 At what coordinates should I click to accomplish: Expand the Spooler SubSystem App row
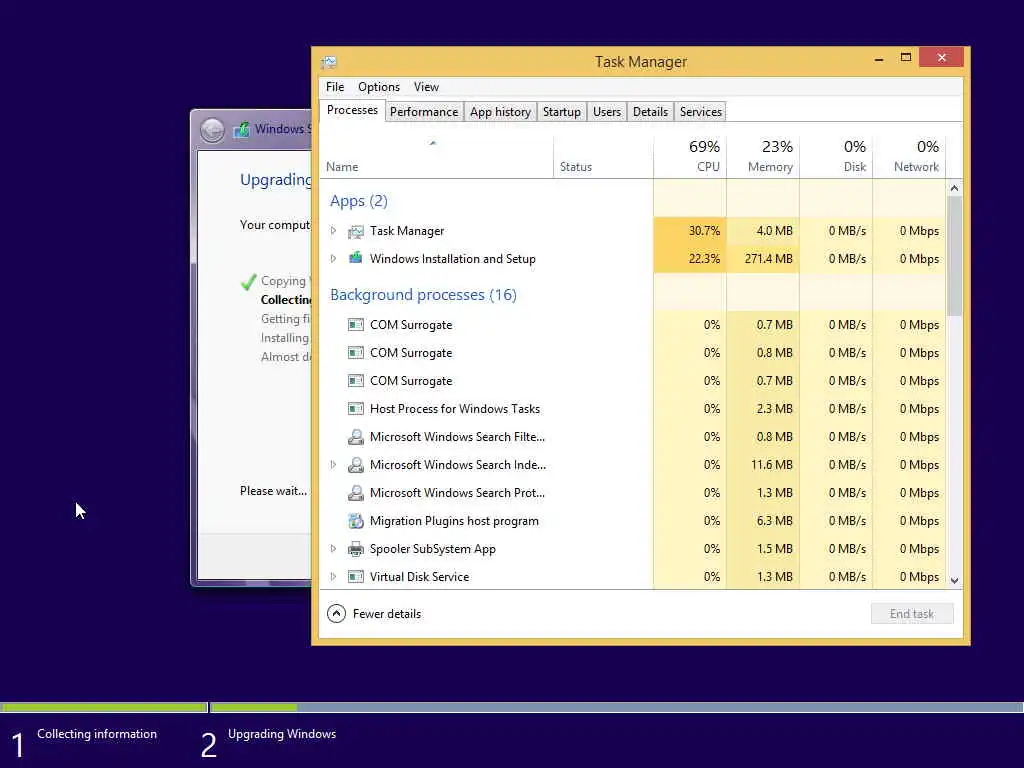pos(333,549)
